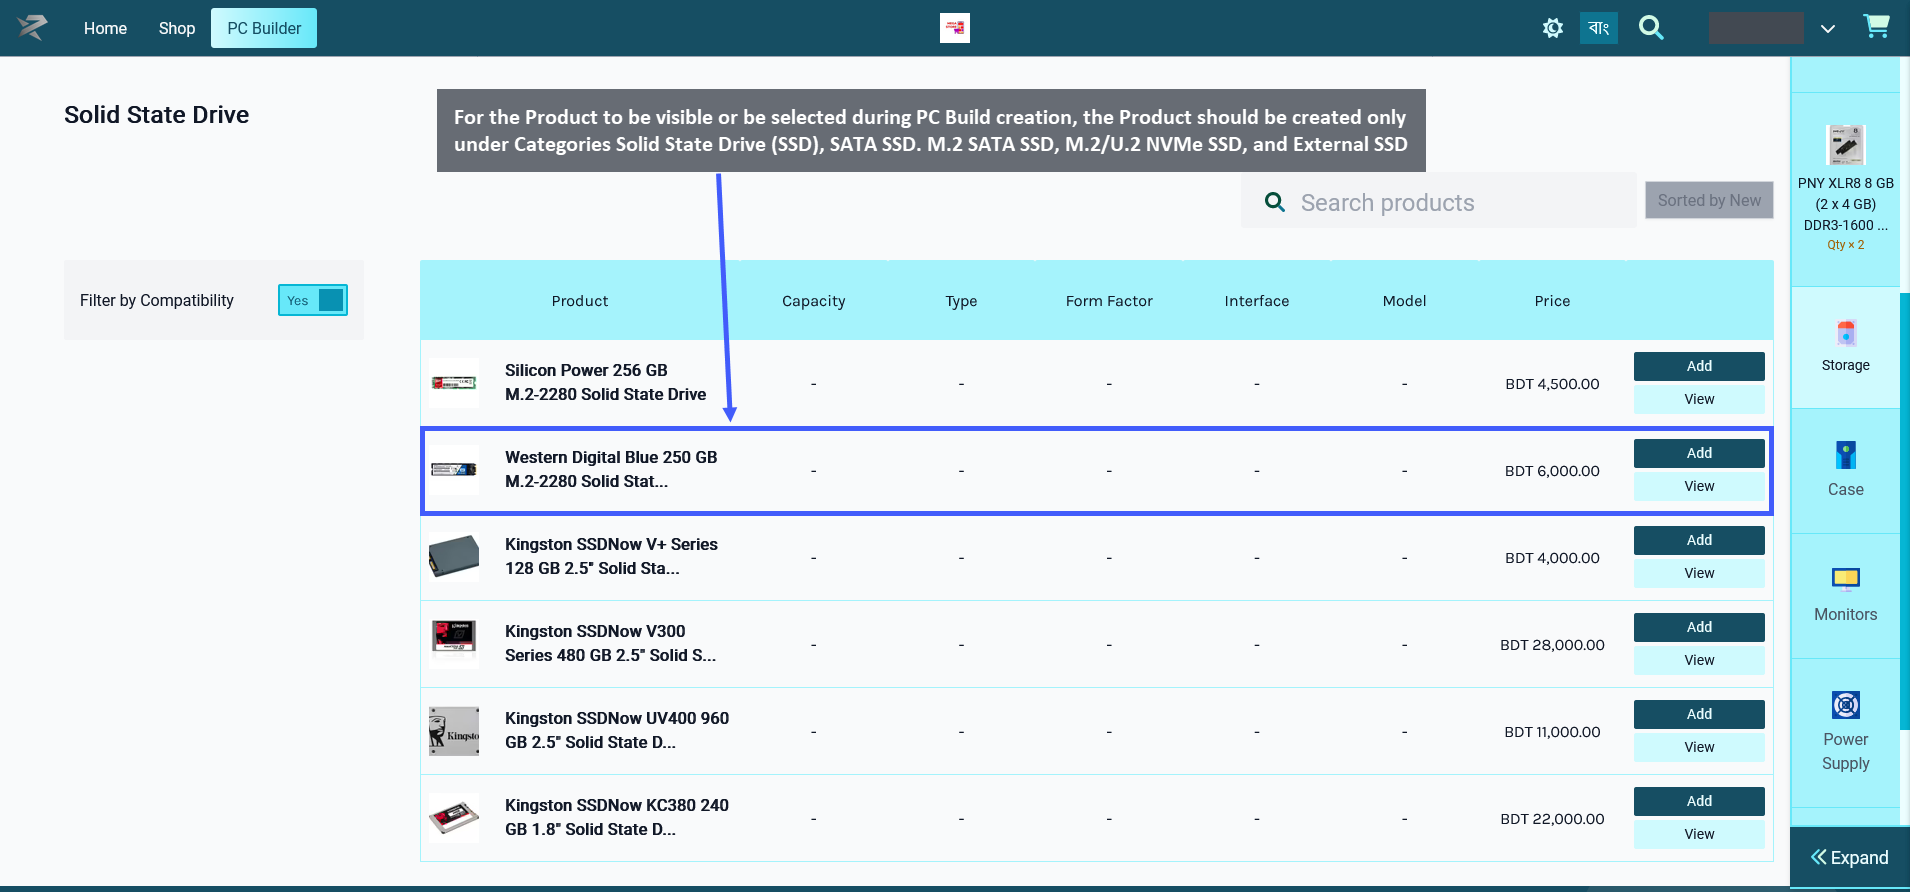This screenshot has width=1910, height=892.
Task: Click the Model column header
Action: pyautogui.click(x=1404, y=301)
